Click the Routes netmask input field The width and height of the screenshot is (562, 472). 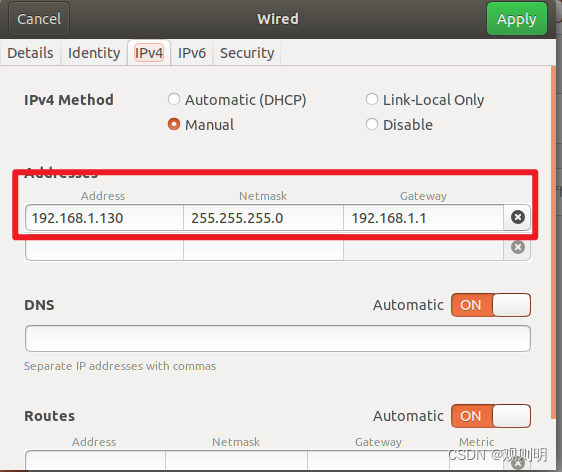tap(237, 460)
